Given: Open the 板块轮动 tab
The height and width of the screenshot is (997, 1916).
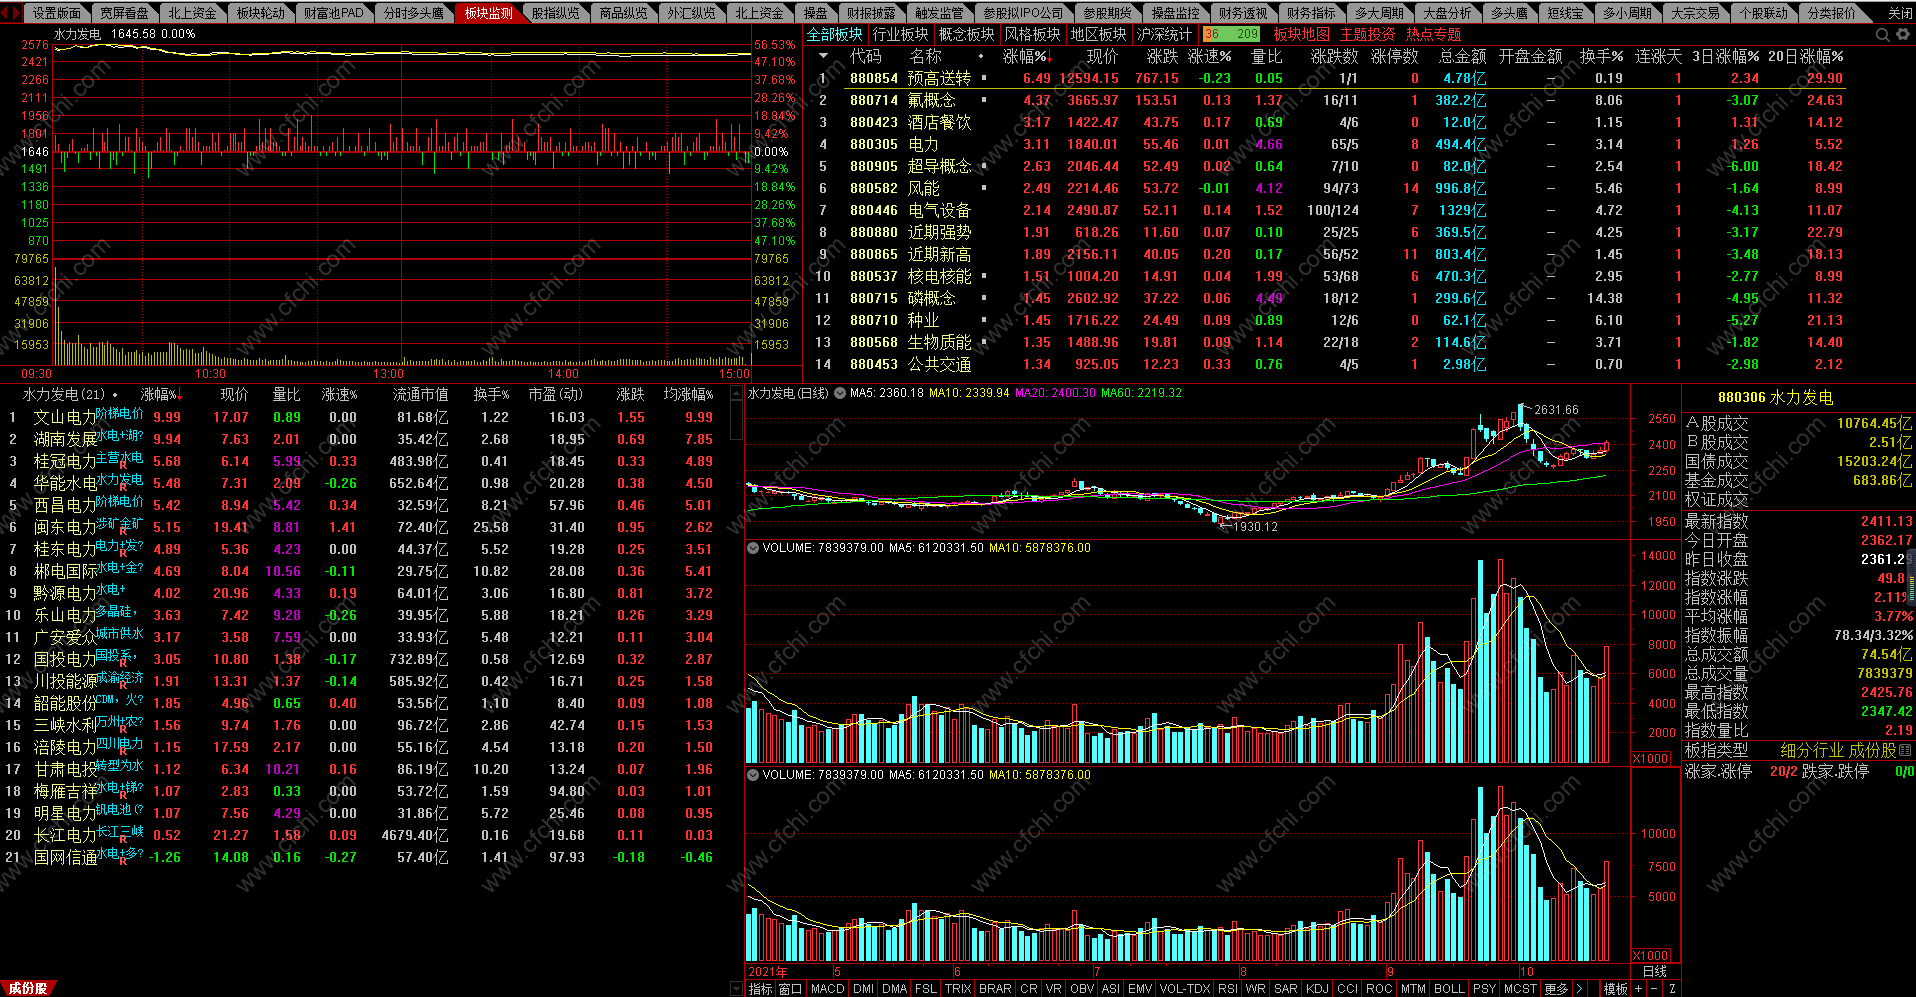Looking at the screenshot, I should pyautogui.click(x=261, y=13).
